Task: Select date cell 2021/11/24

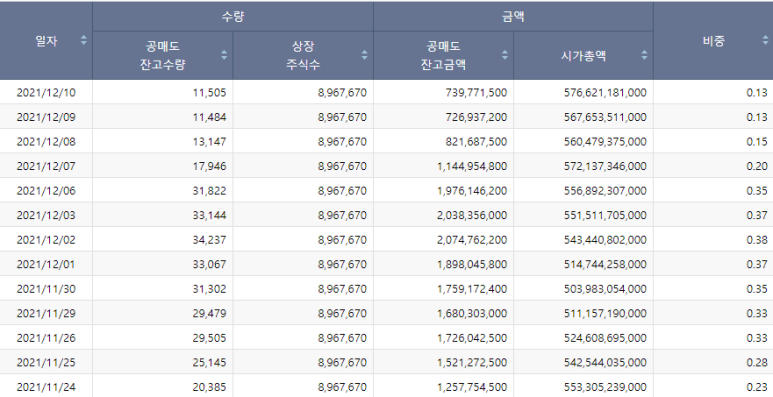Action: (x=46, y=387)
